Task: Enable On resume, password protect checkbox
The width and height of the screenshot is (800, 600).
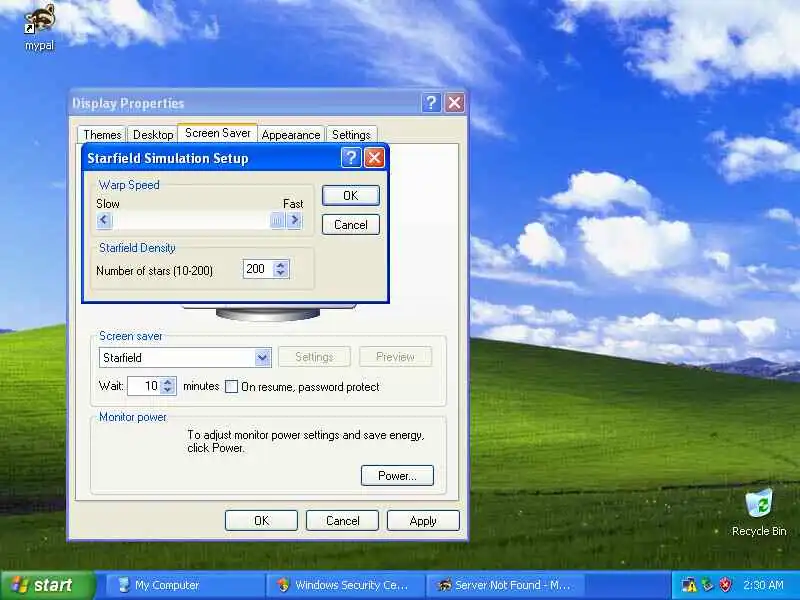Action: pyautogui.click(x=232, y=387)
